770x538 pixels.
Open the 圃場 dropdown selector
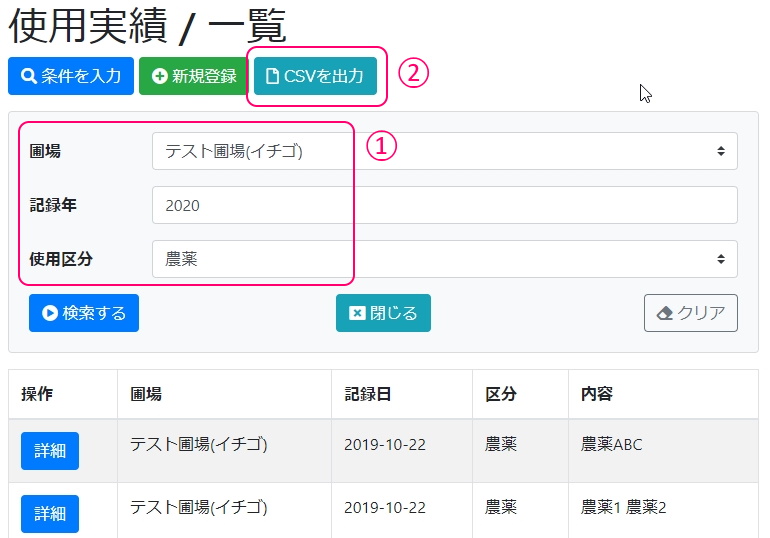click(444, 151)
